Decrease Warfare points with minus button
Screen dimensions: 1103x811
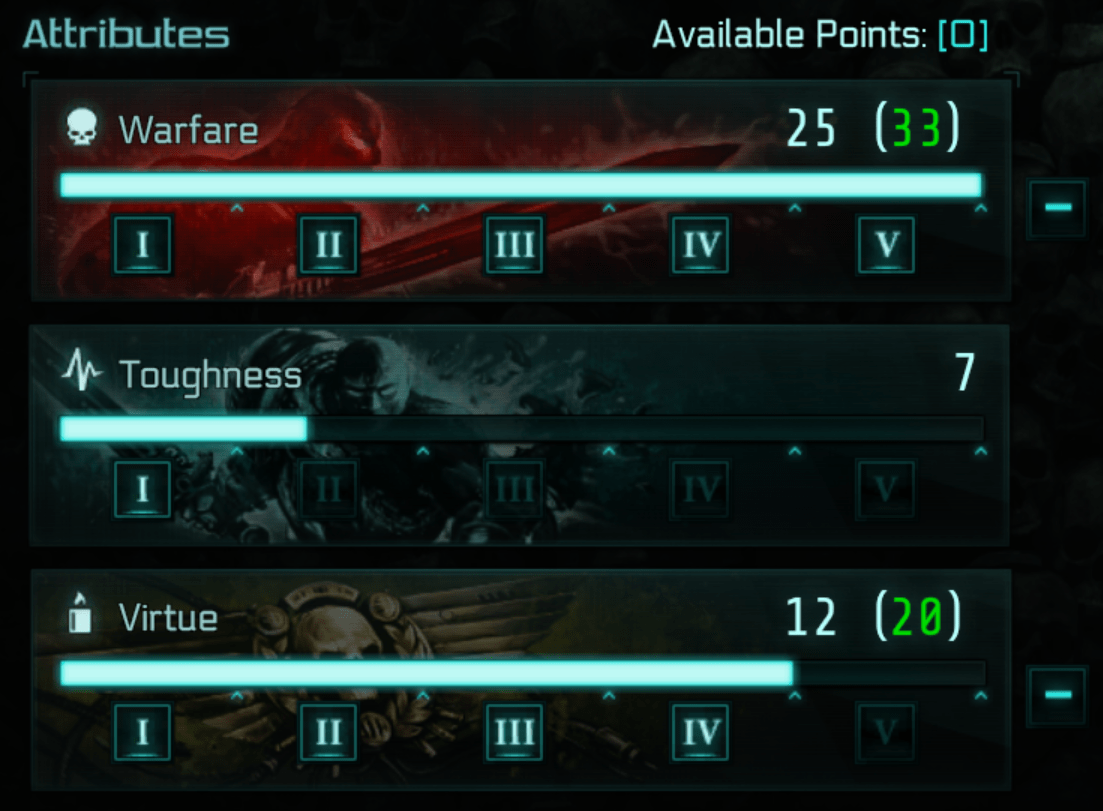1057,207
